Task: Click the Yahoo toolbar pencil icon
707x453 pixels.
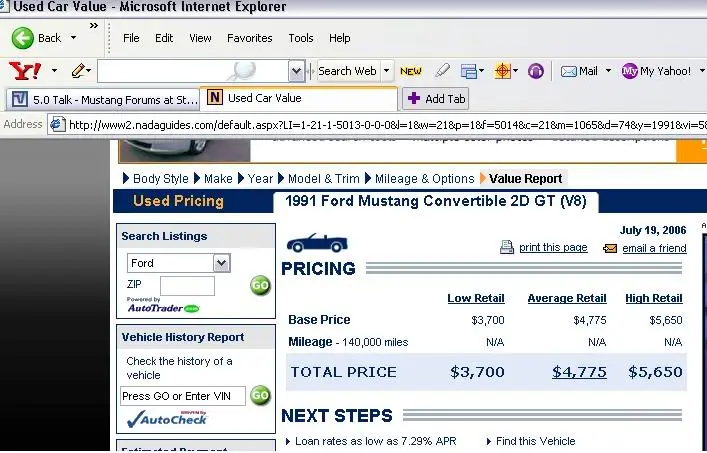Action: [78, 71]
